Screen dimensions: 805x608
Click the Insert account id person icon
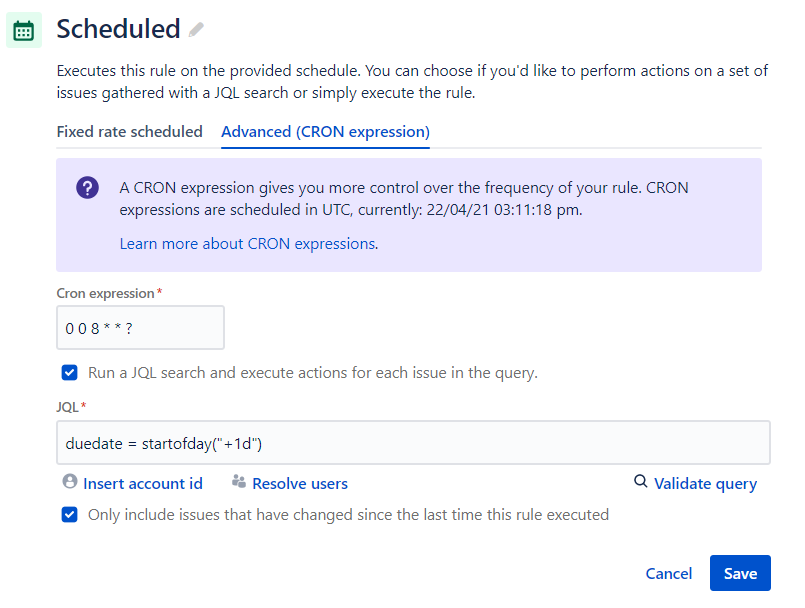point(69,482)
